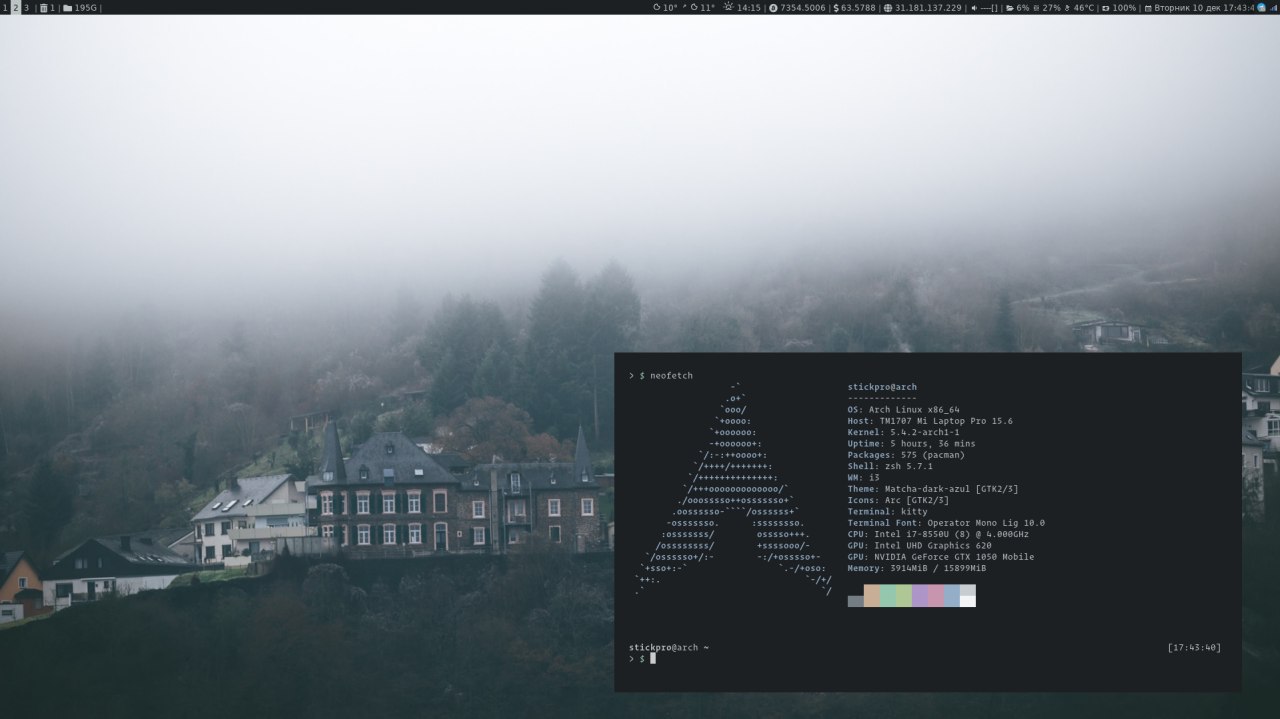Image resolution: width=1280 pixels, height=719 pixels.
Task: Click the 63.5788 dollar rate value
Action: (858, 7)
